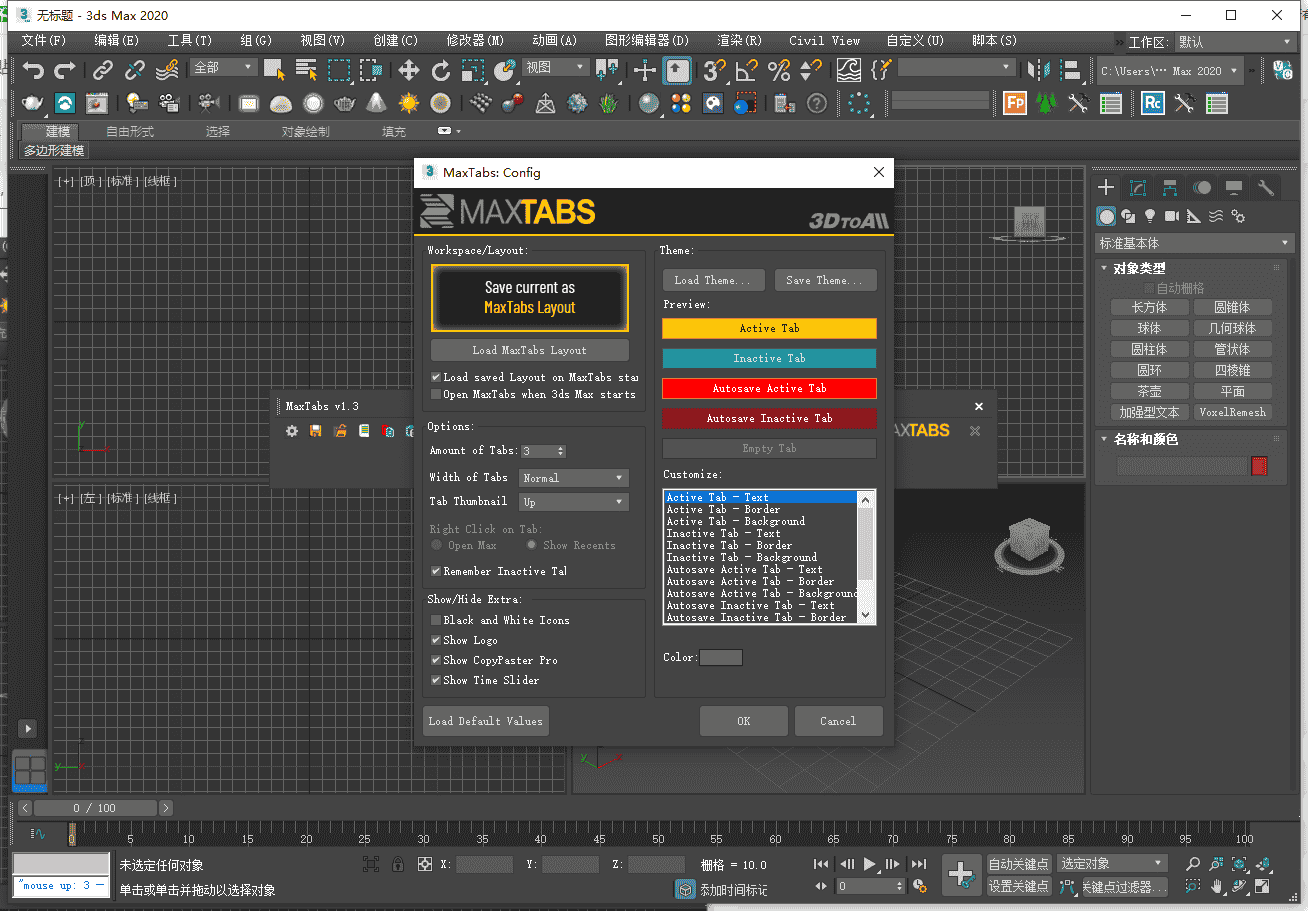The height and width of the screenshot is (911, 1308).
Task: Open the 标准基本体 primitives dropdown
Action: point(1195,243)
